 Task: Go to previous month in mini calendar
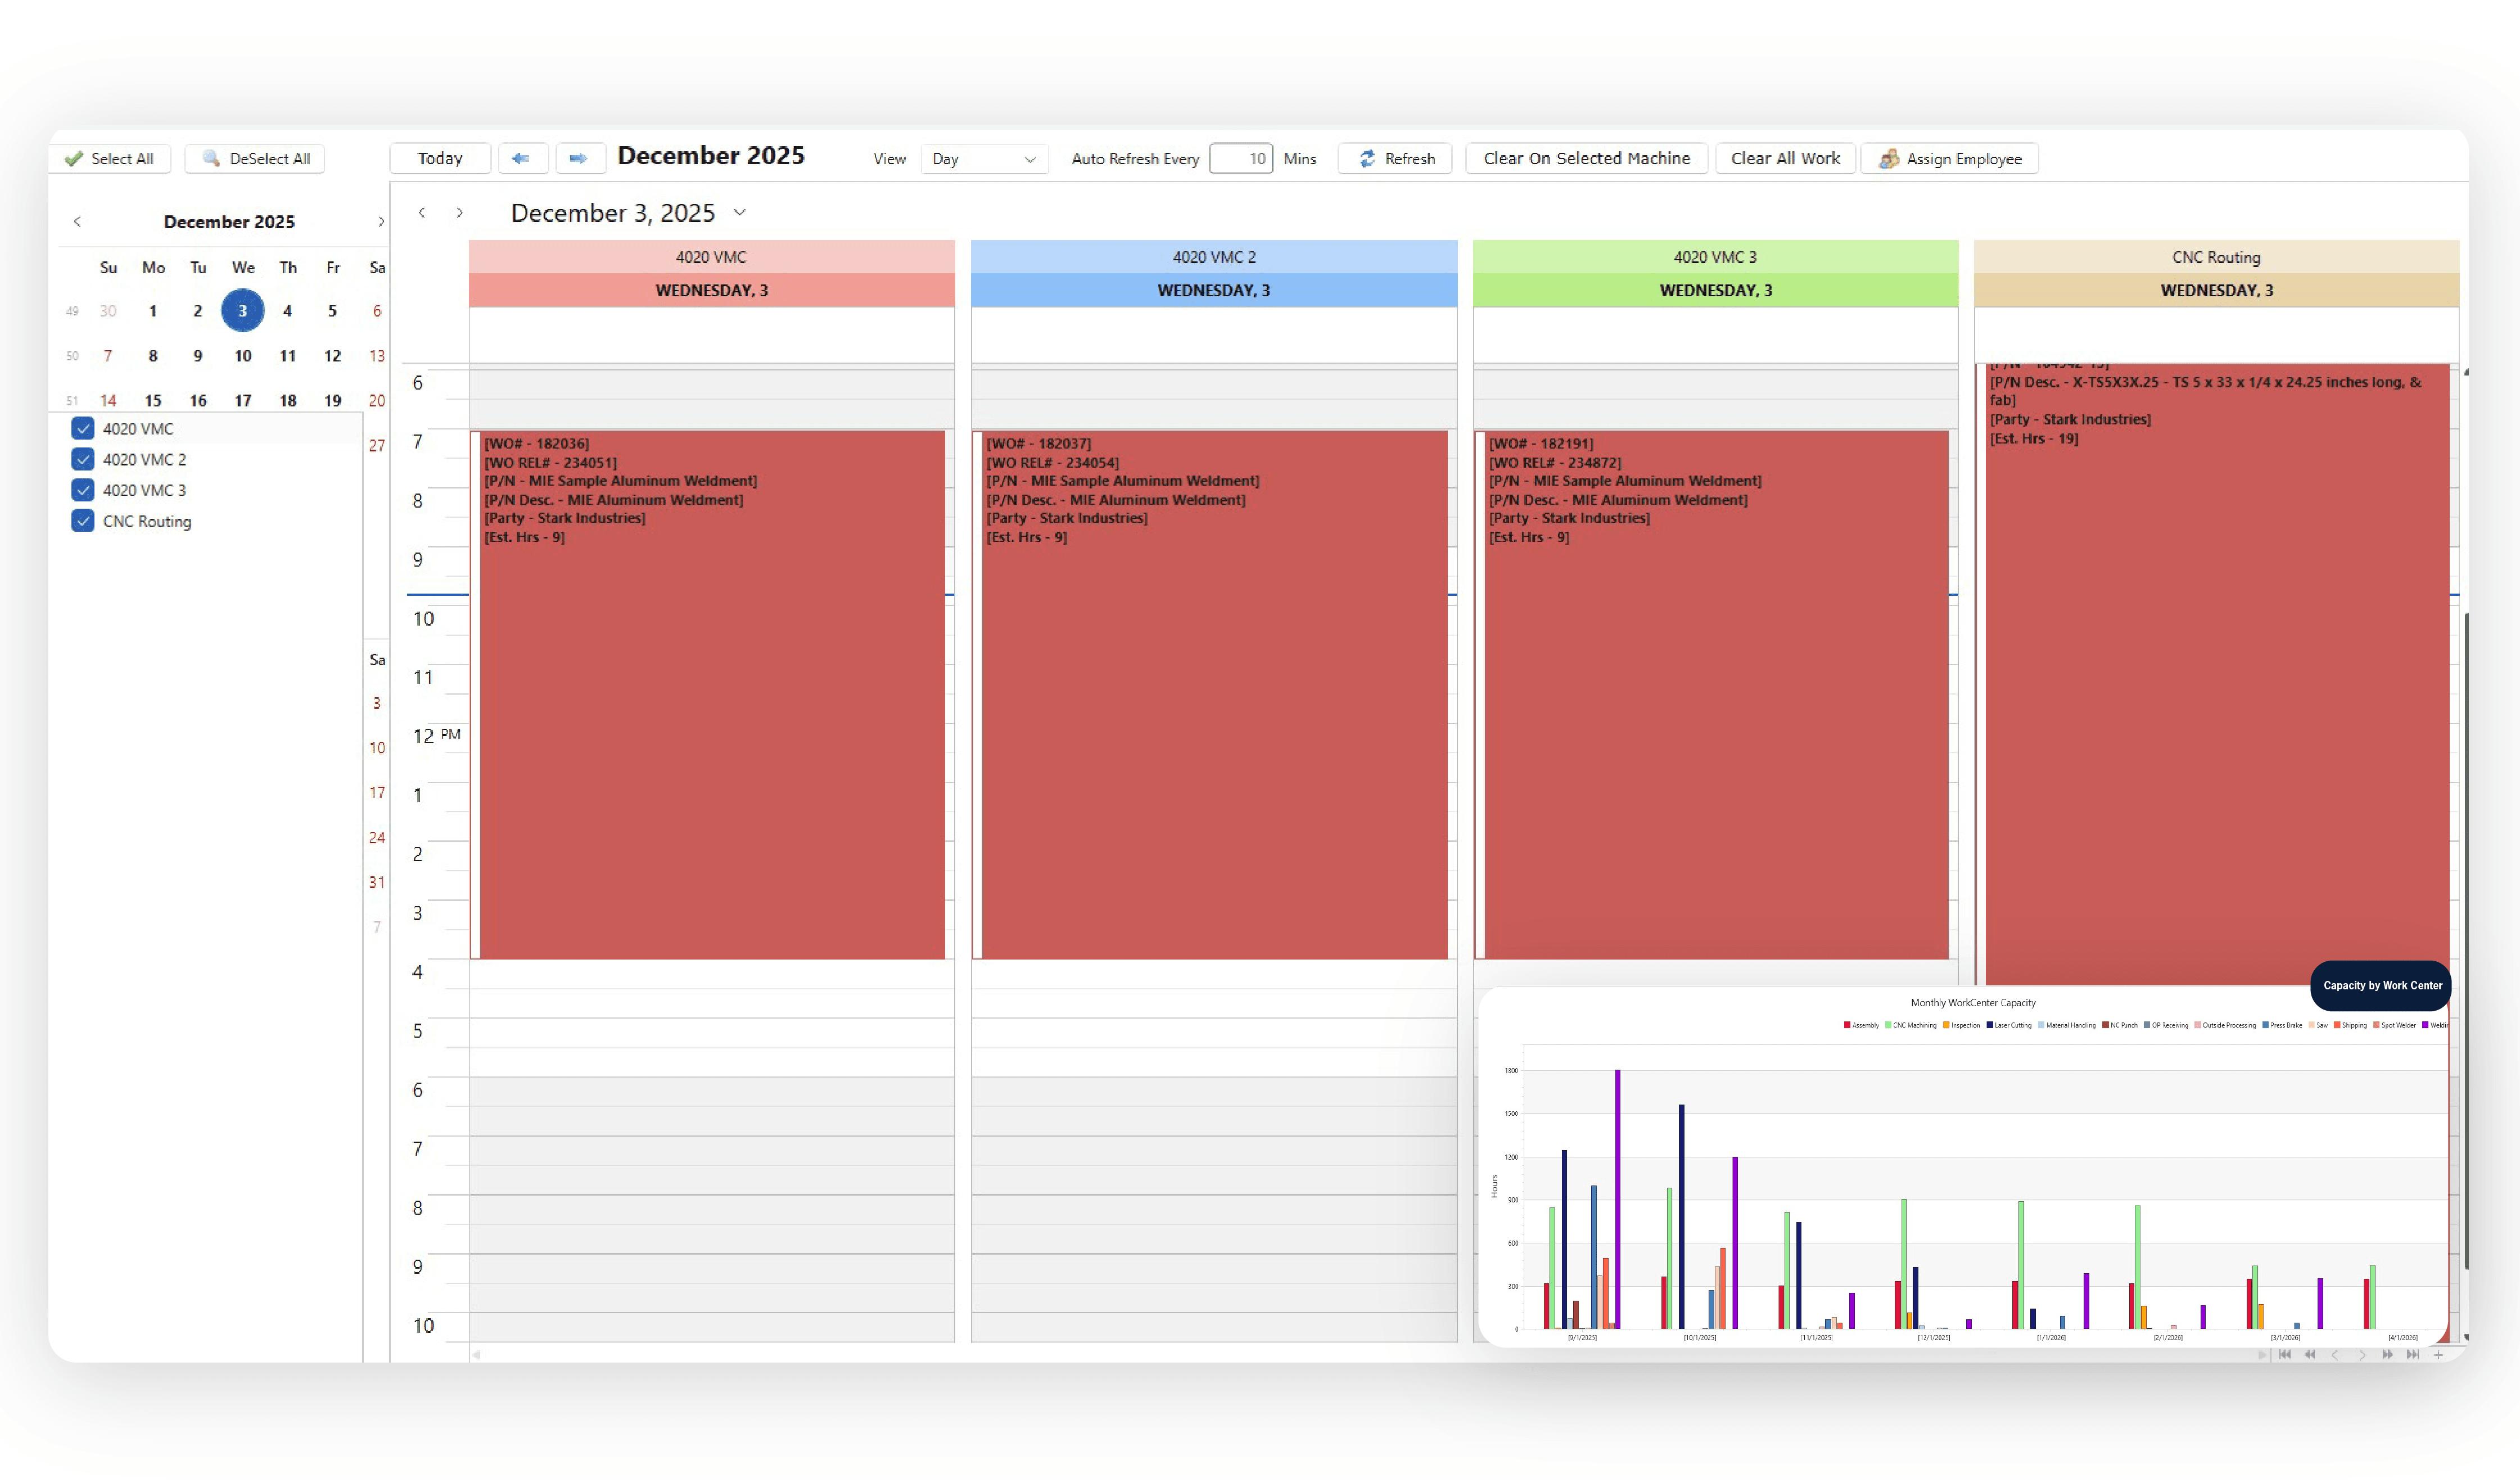pyautogui.click(x=77, y=222)
